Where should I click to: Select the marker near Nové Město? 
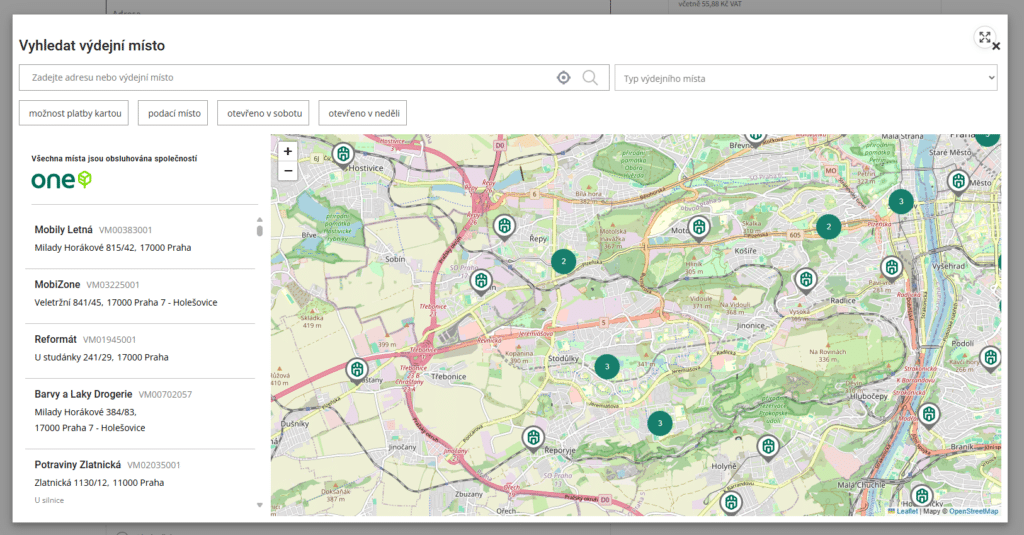[x=958, y=181]
